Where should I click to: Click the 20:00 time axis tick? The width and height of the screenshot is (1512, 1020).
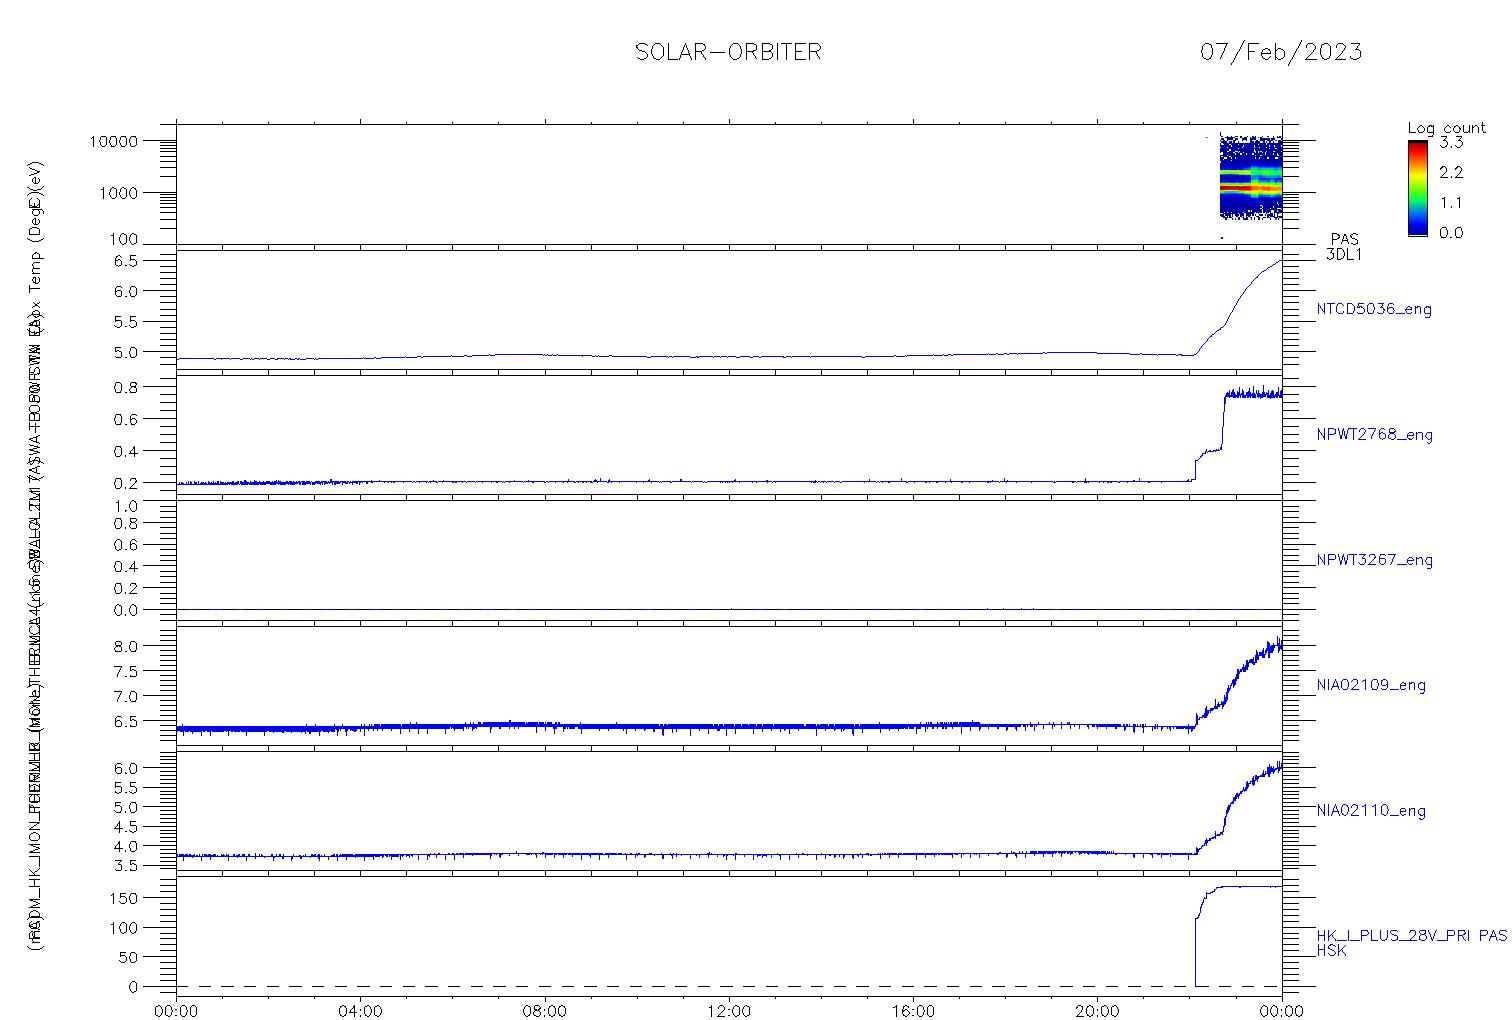1097,1011
